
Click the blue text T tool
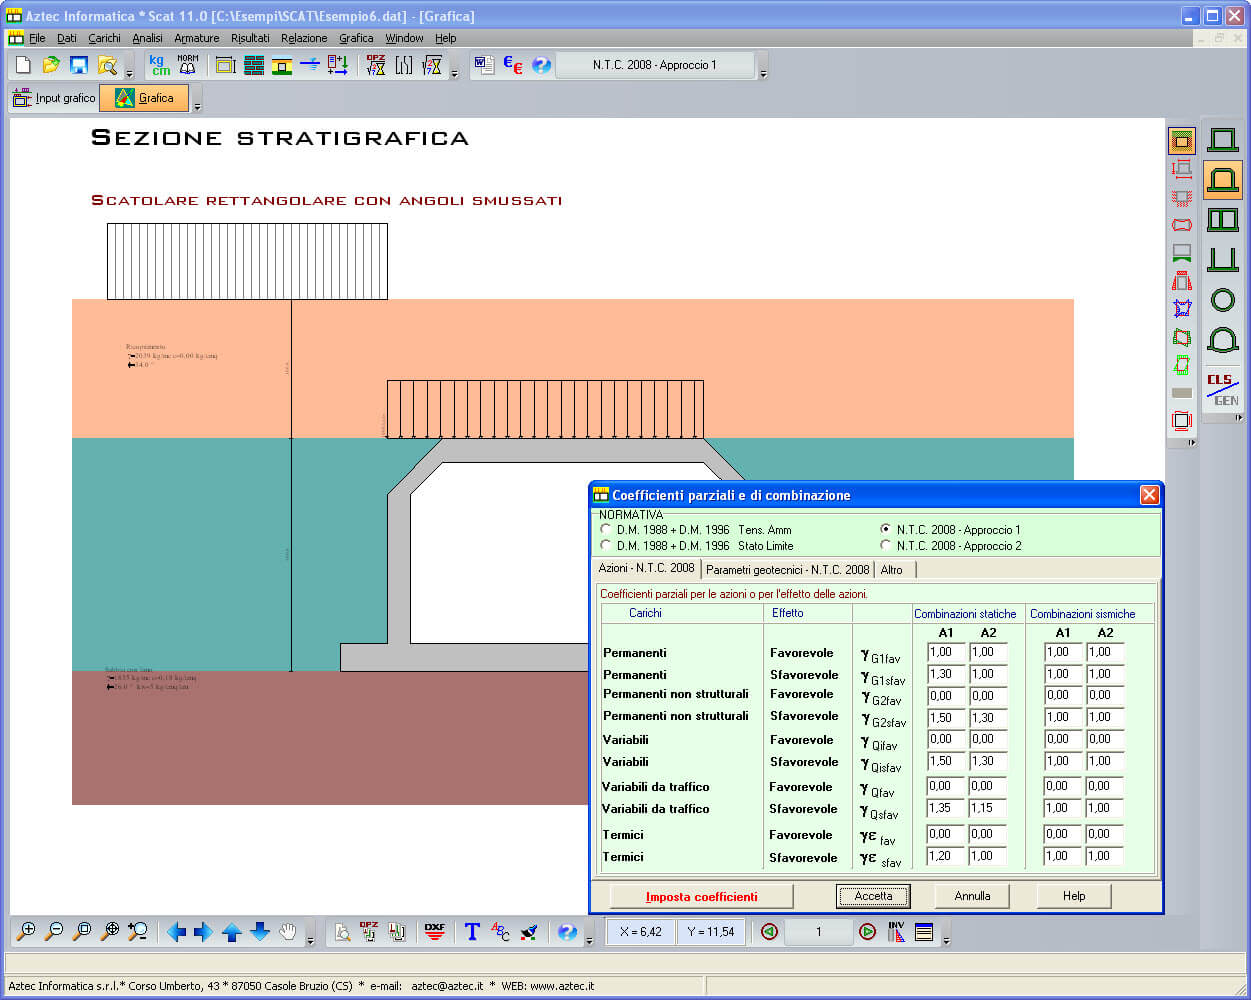pyautogui.click(x=472, y=932)
